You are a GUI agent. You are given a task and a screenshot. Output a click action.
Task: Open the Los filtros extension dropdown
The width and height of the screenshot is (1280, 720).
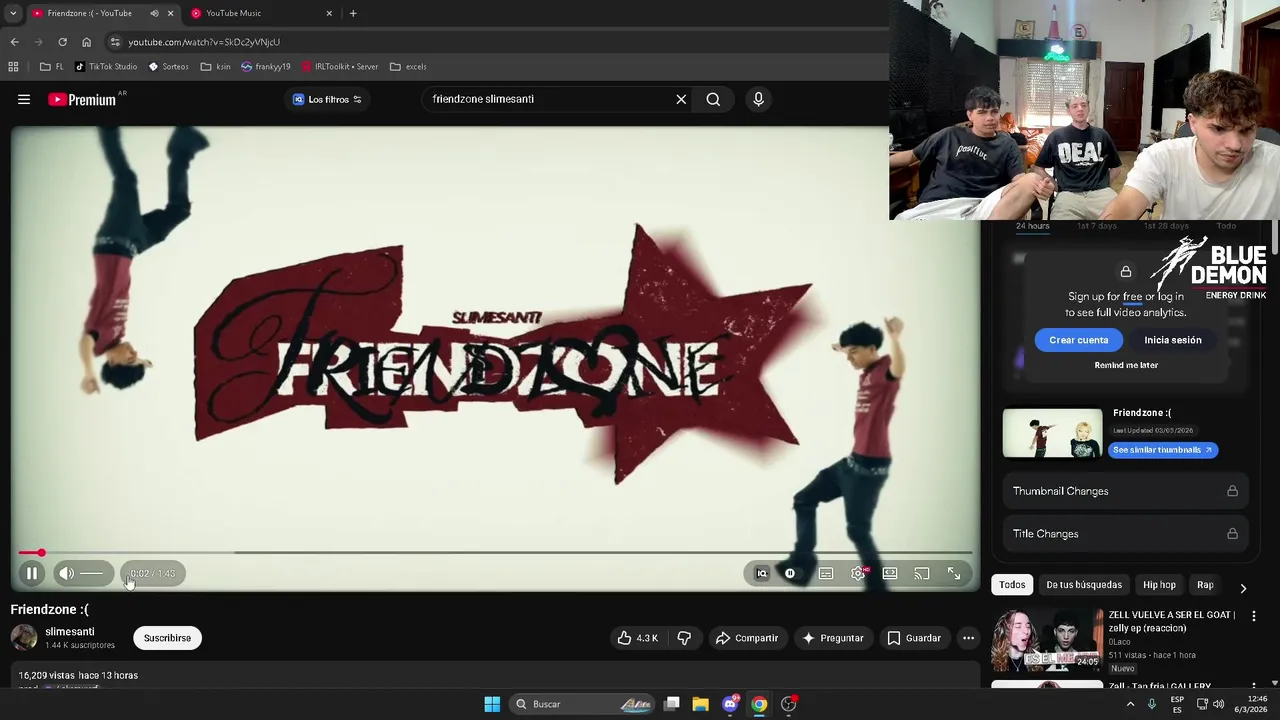pos(327,99)
